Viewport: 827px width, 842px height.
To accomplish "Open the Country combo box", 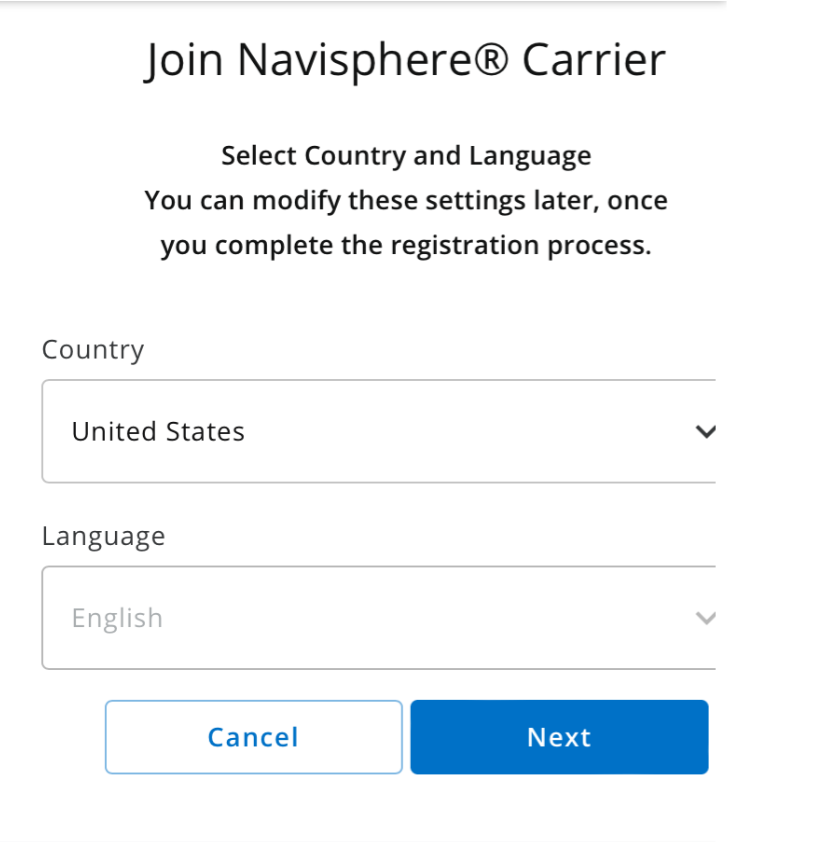I will pos(380,431).
